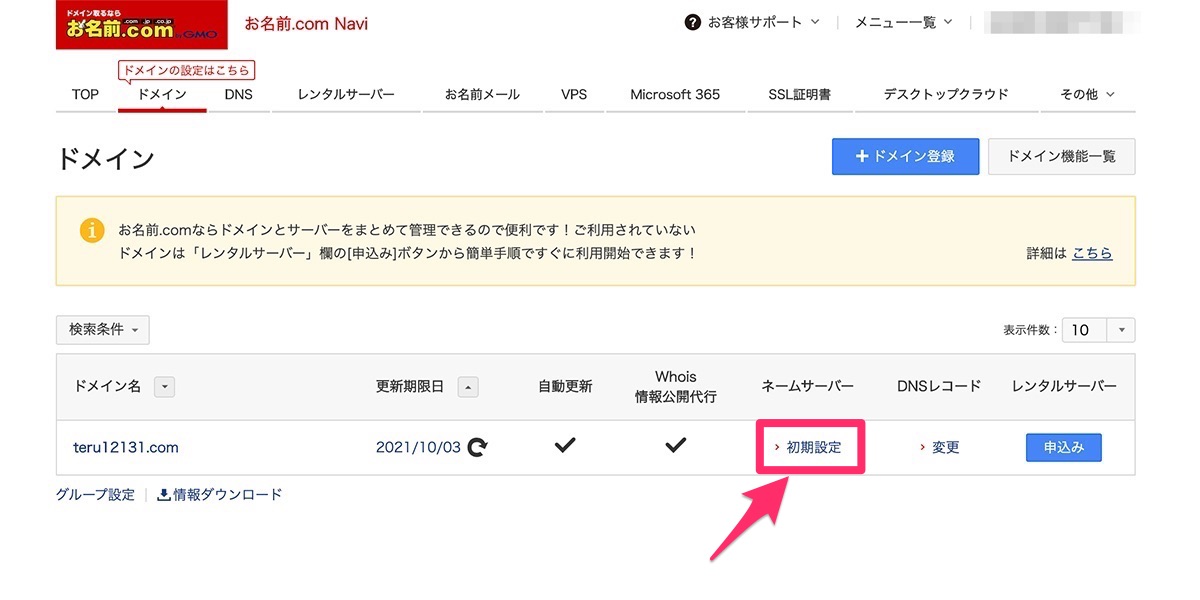
Task: Open the こちら details link
Action: [x=1092, y=254]
